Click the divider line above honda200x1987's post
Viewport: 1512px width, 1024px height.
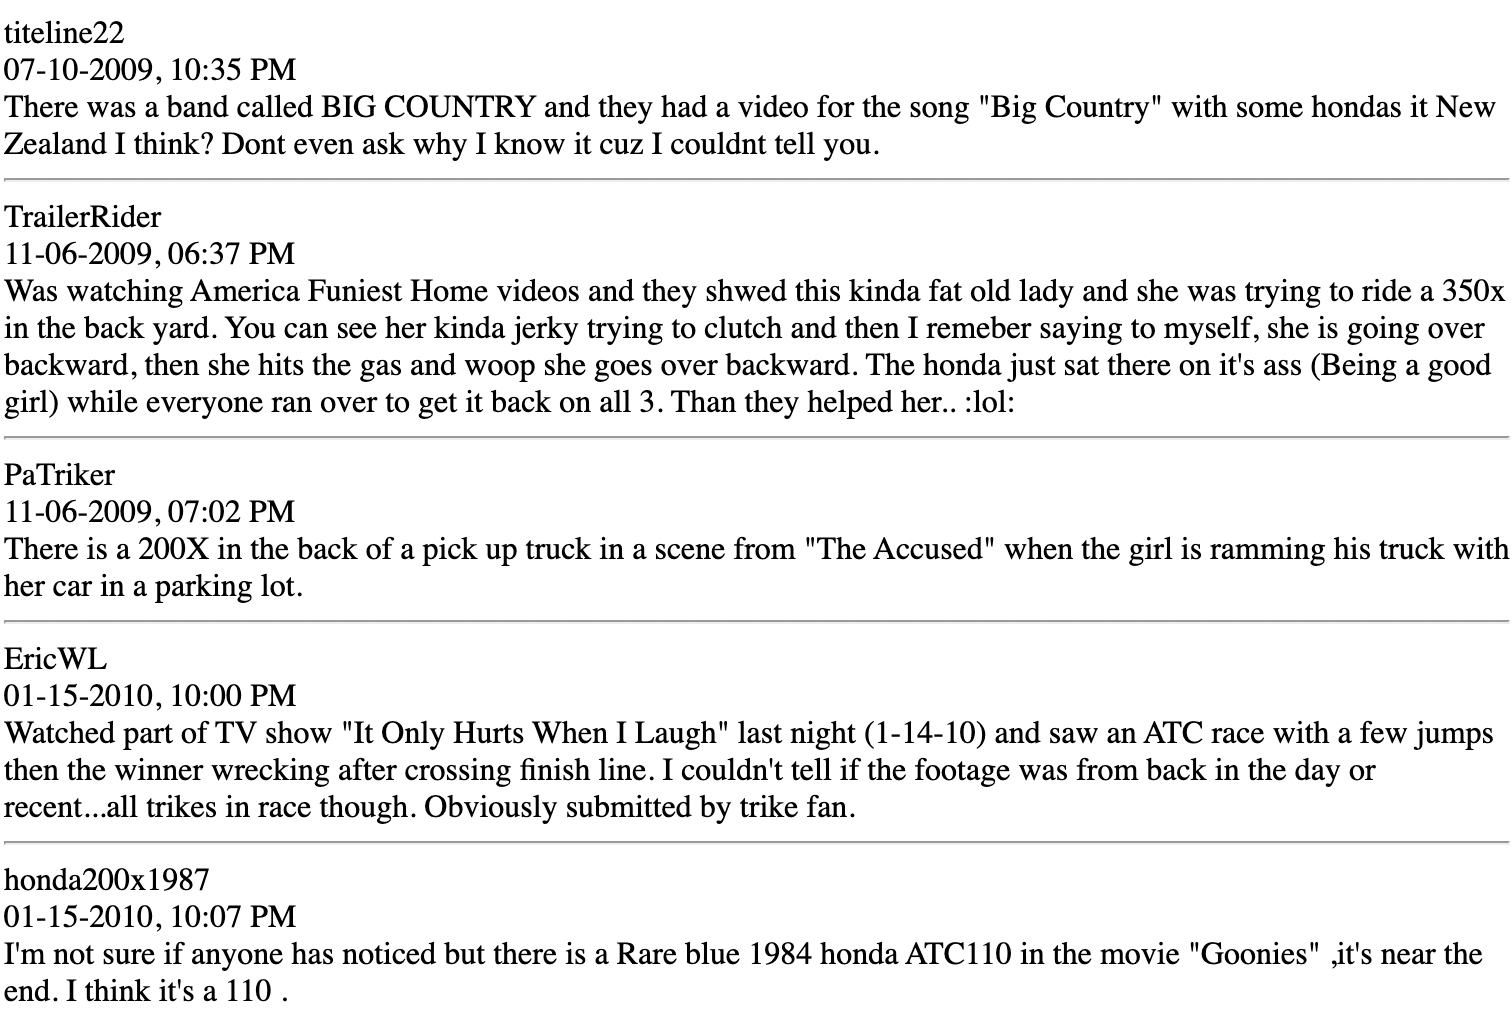pyautogui.click(x=756, y=842)
